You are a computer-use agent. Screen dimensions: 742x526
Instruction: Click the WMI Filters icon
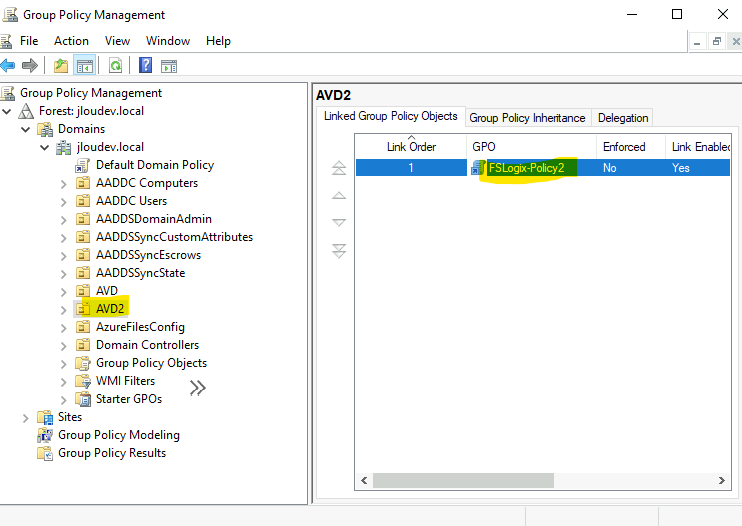click(83, 381)
